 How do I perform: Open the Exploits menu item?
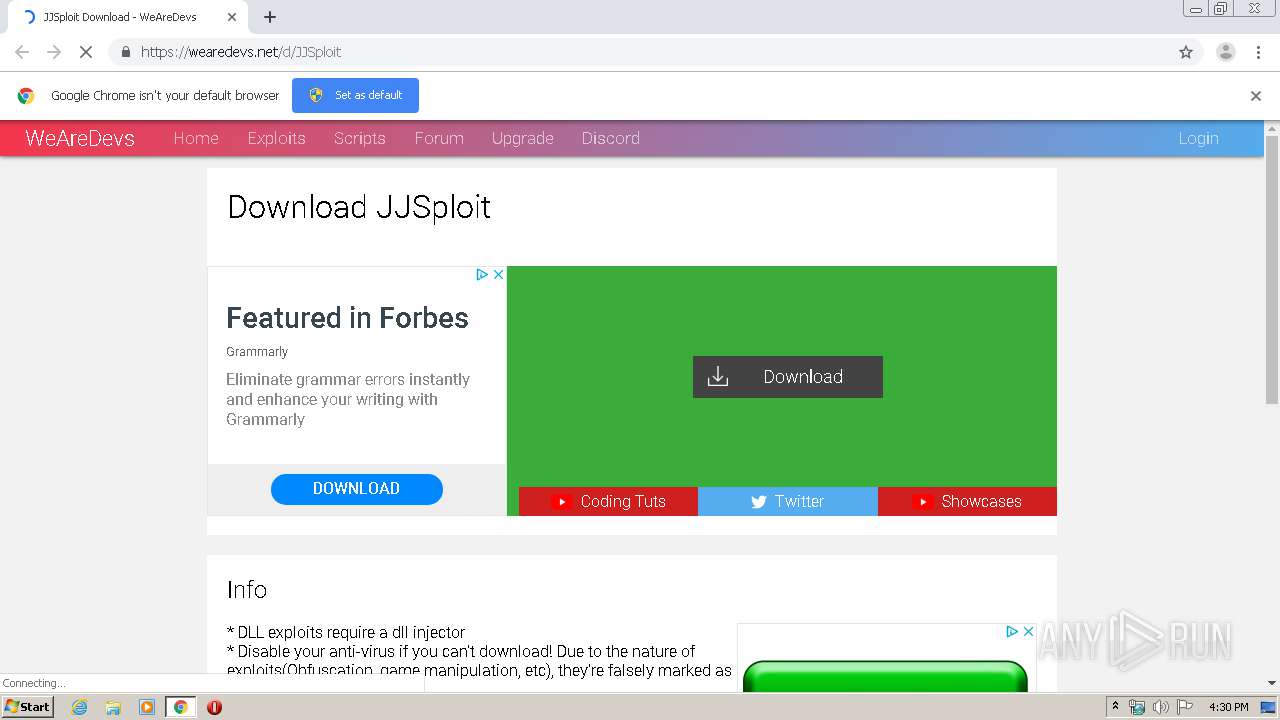[x=277, y=138]
